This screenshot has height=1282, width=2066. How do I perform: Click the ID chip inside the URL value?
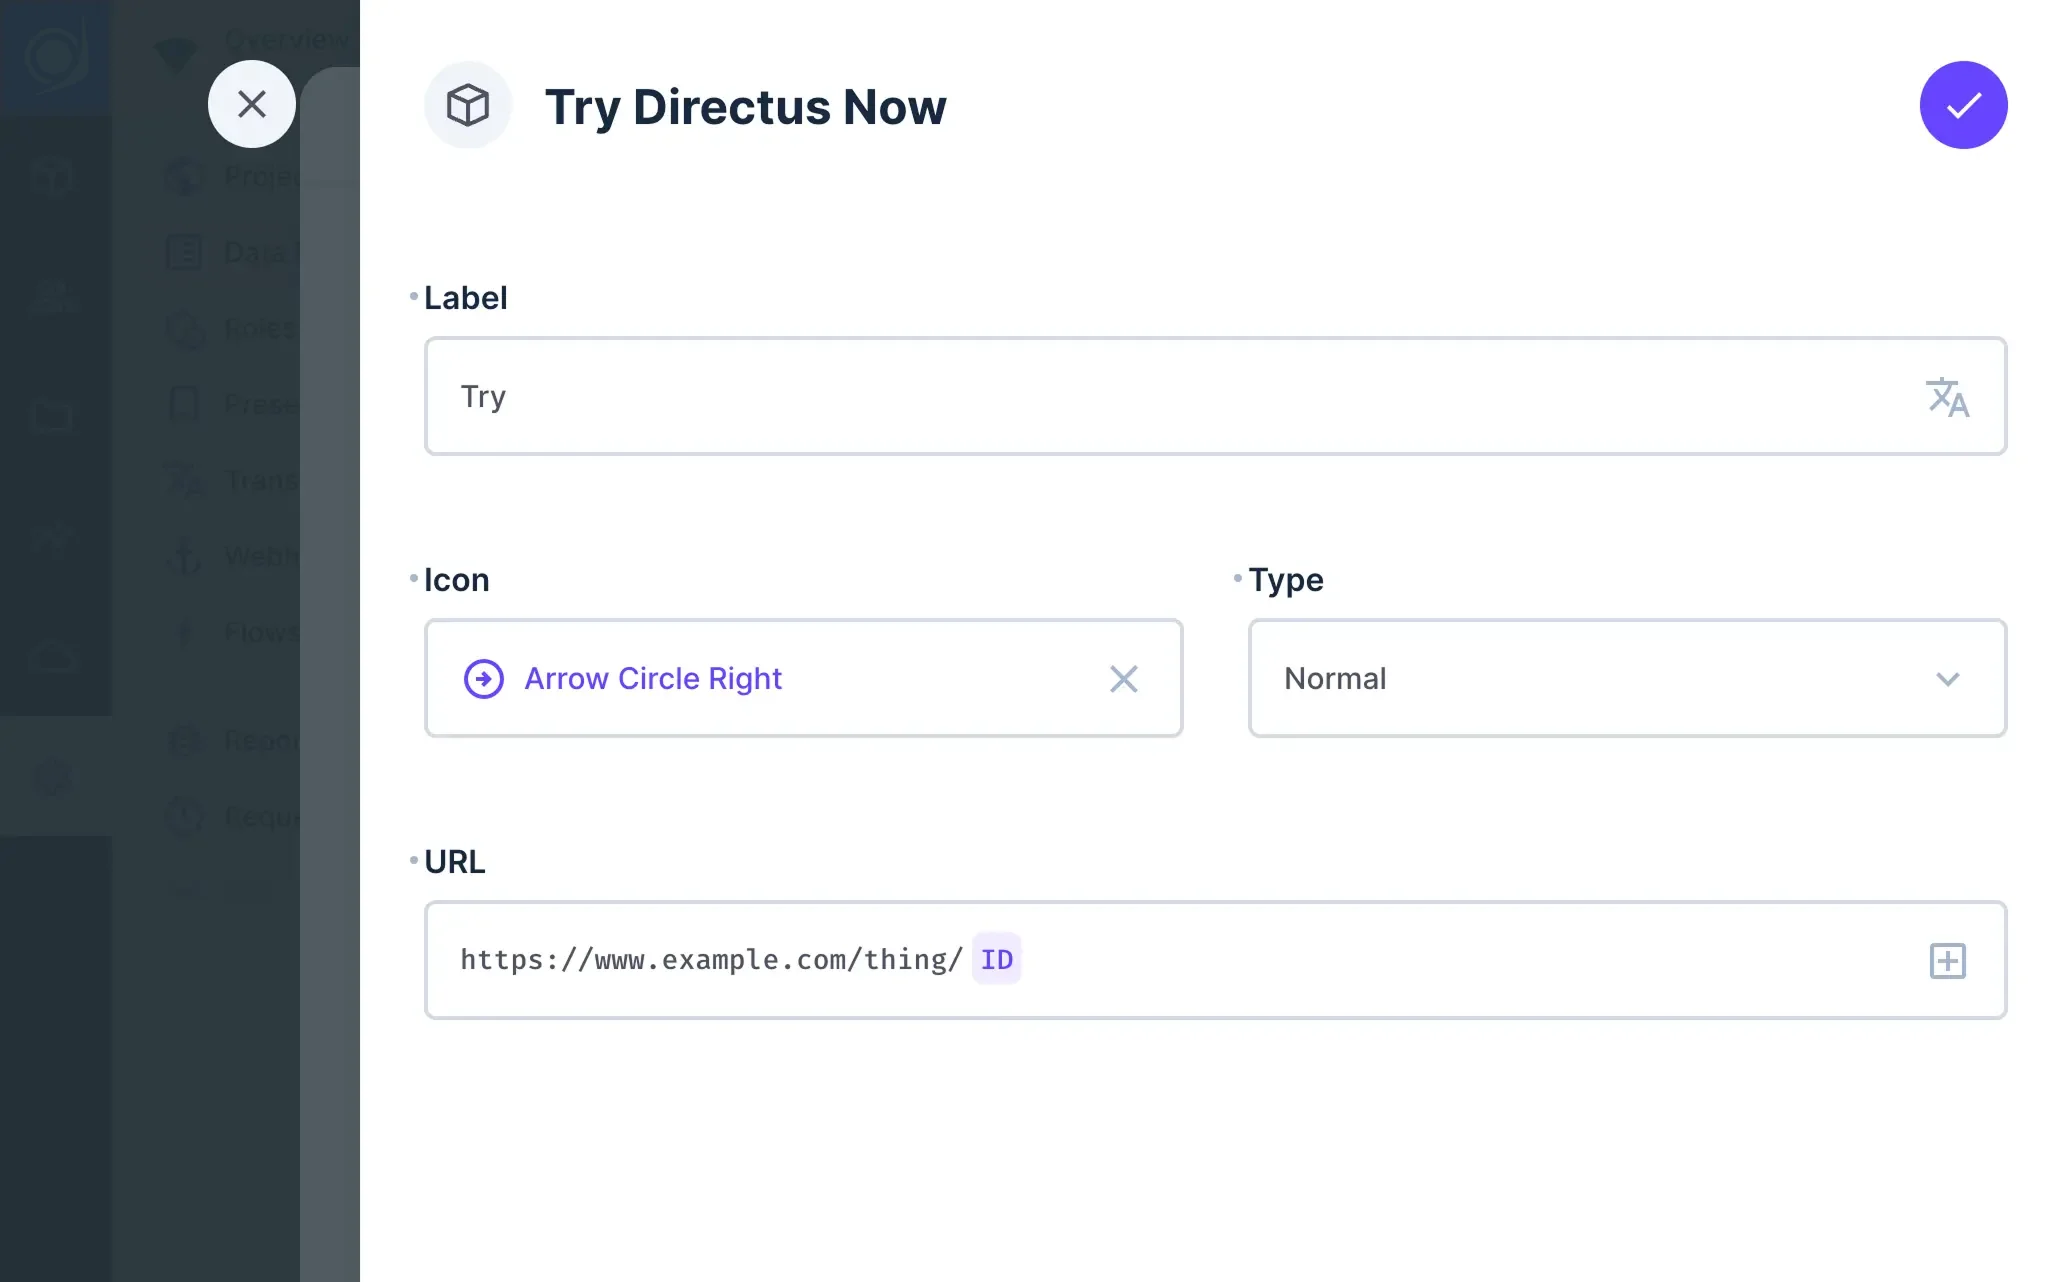click(x=996, y=959)
